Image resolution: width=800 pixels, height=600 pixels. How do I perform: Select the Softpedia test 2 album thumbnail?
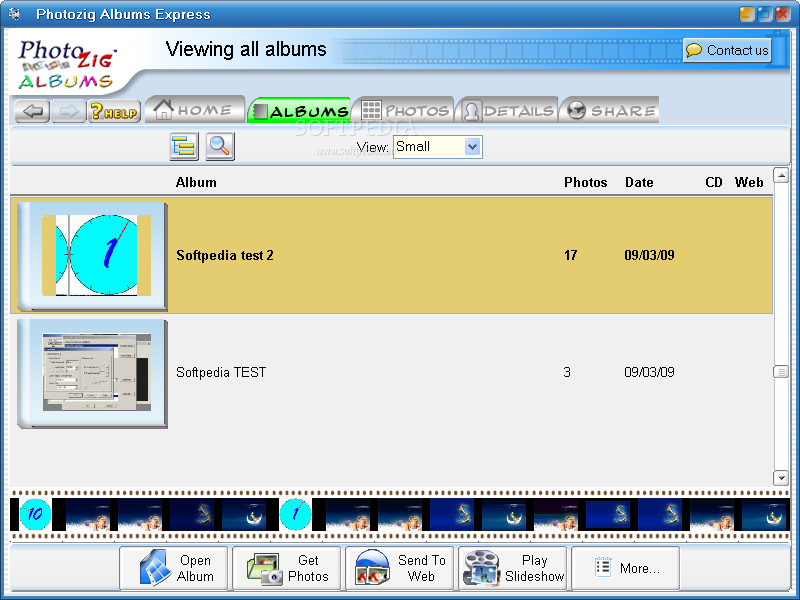(x=92, y=256)
